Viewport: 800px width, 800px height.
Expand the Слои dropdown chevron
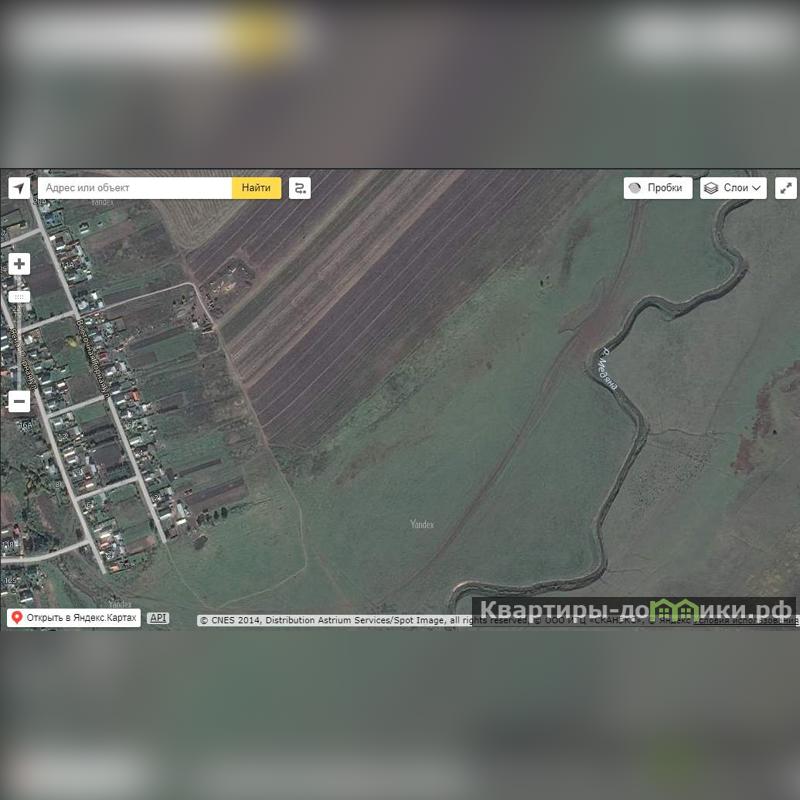pos(757,188)
